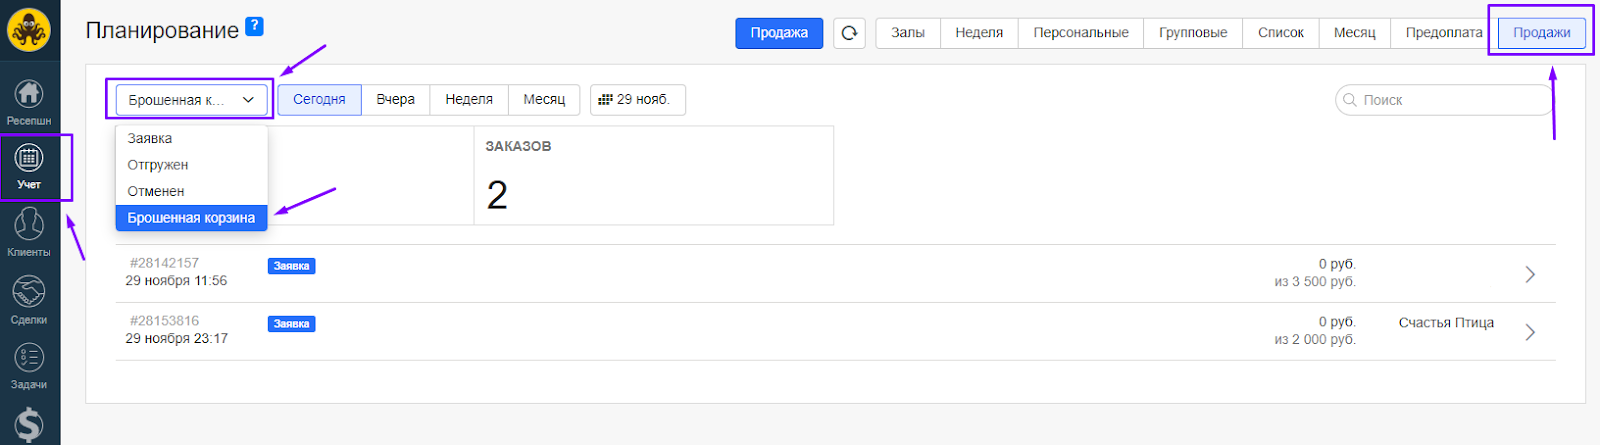Viewport: 1600px width, 445px height.
Task: Click the octopus logo at top left
Action: coord(29,30)
